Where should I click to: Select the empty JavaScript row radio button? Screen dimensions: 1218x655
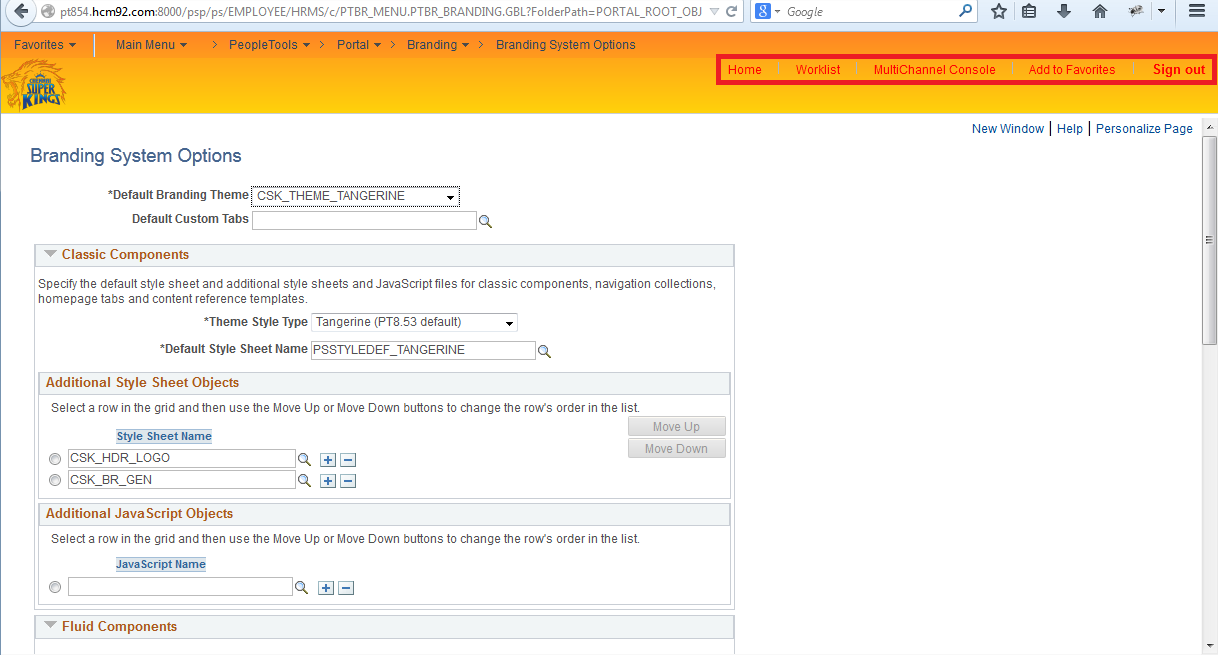click(55, 587)
